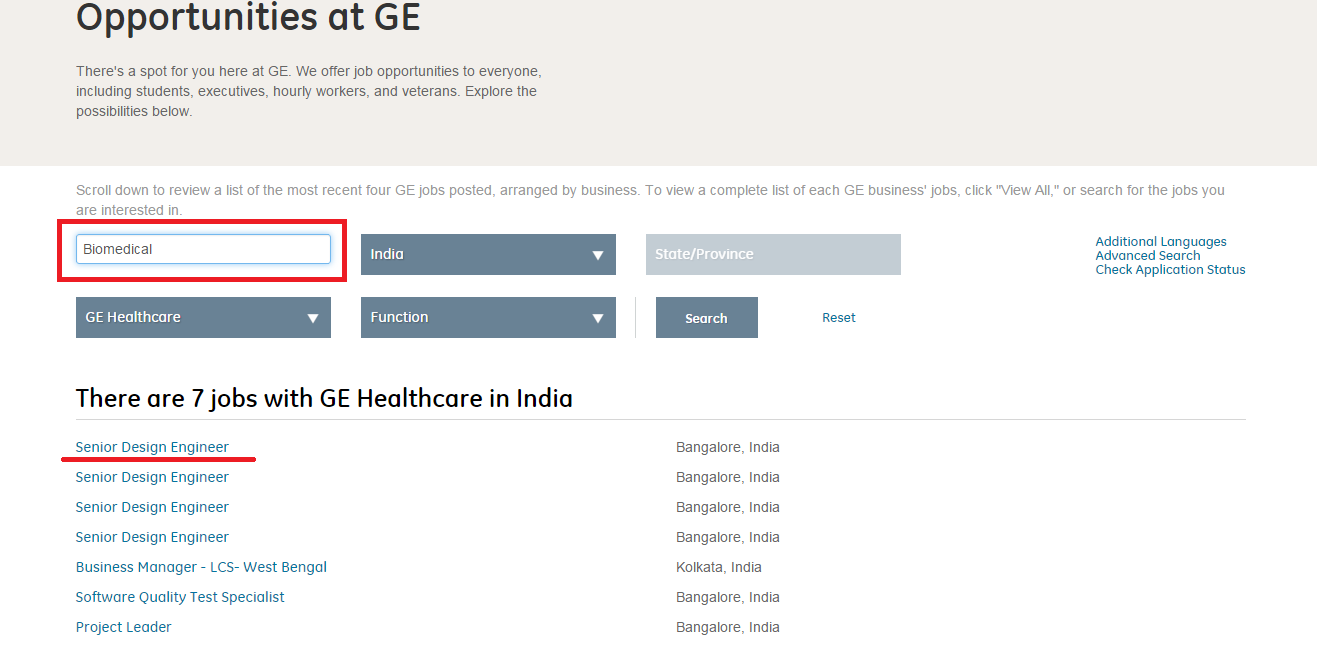Select the Kolkata, India location text
The image size is (1317, 653).
[719, 567]
